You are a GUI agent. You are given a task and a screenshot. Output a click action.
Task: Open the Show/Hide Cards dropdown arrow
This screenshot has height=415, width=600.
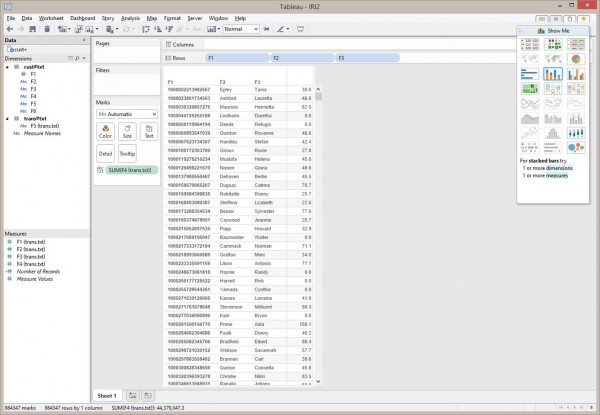click(x=218, y=29)
